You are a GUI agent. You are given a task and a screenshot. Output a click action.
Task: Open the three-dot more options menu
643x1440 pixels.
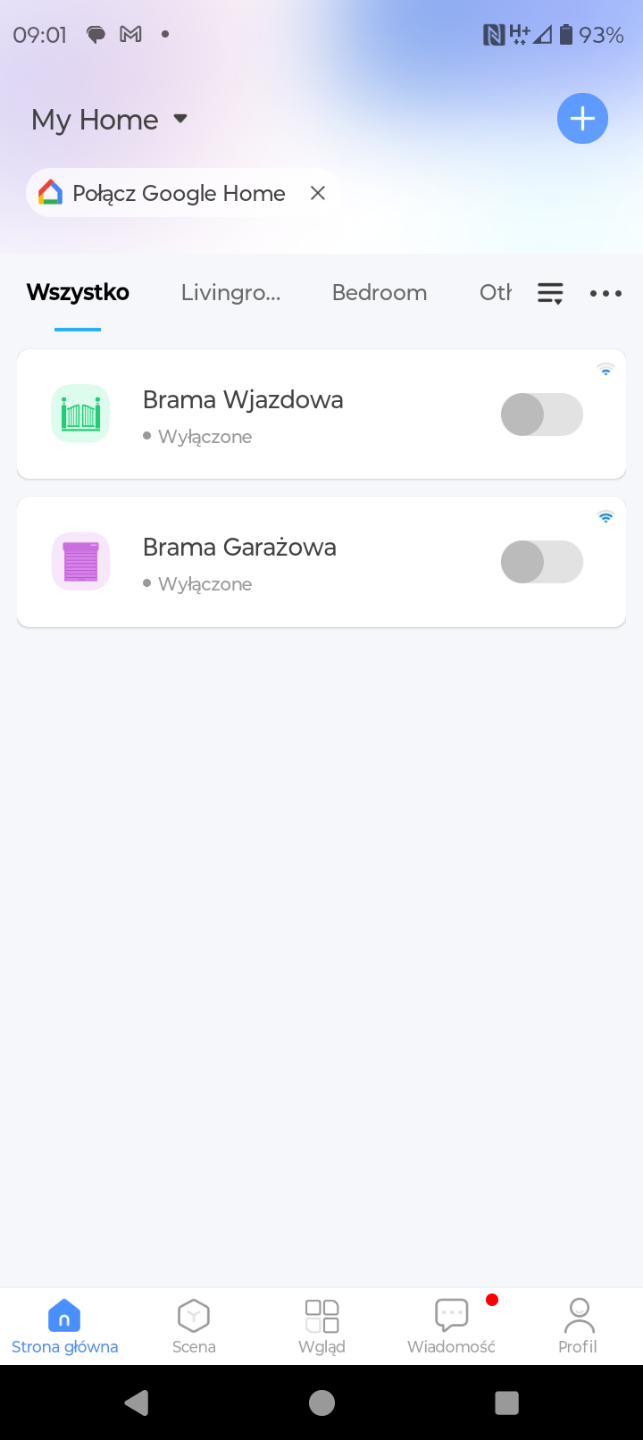coord(605,293)
